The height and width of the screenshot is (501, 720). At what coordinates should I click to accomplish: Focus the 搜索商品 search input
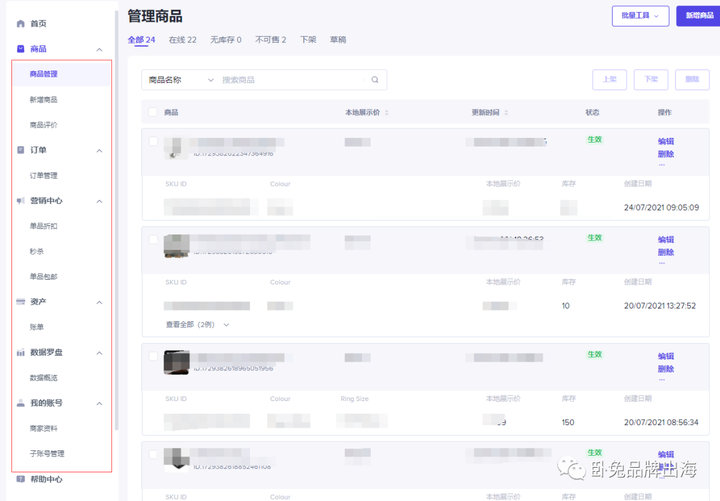(x=294, y=80)
